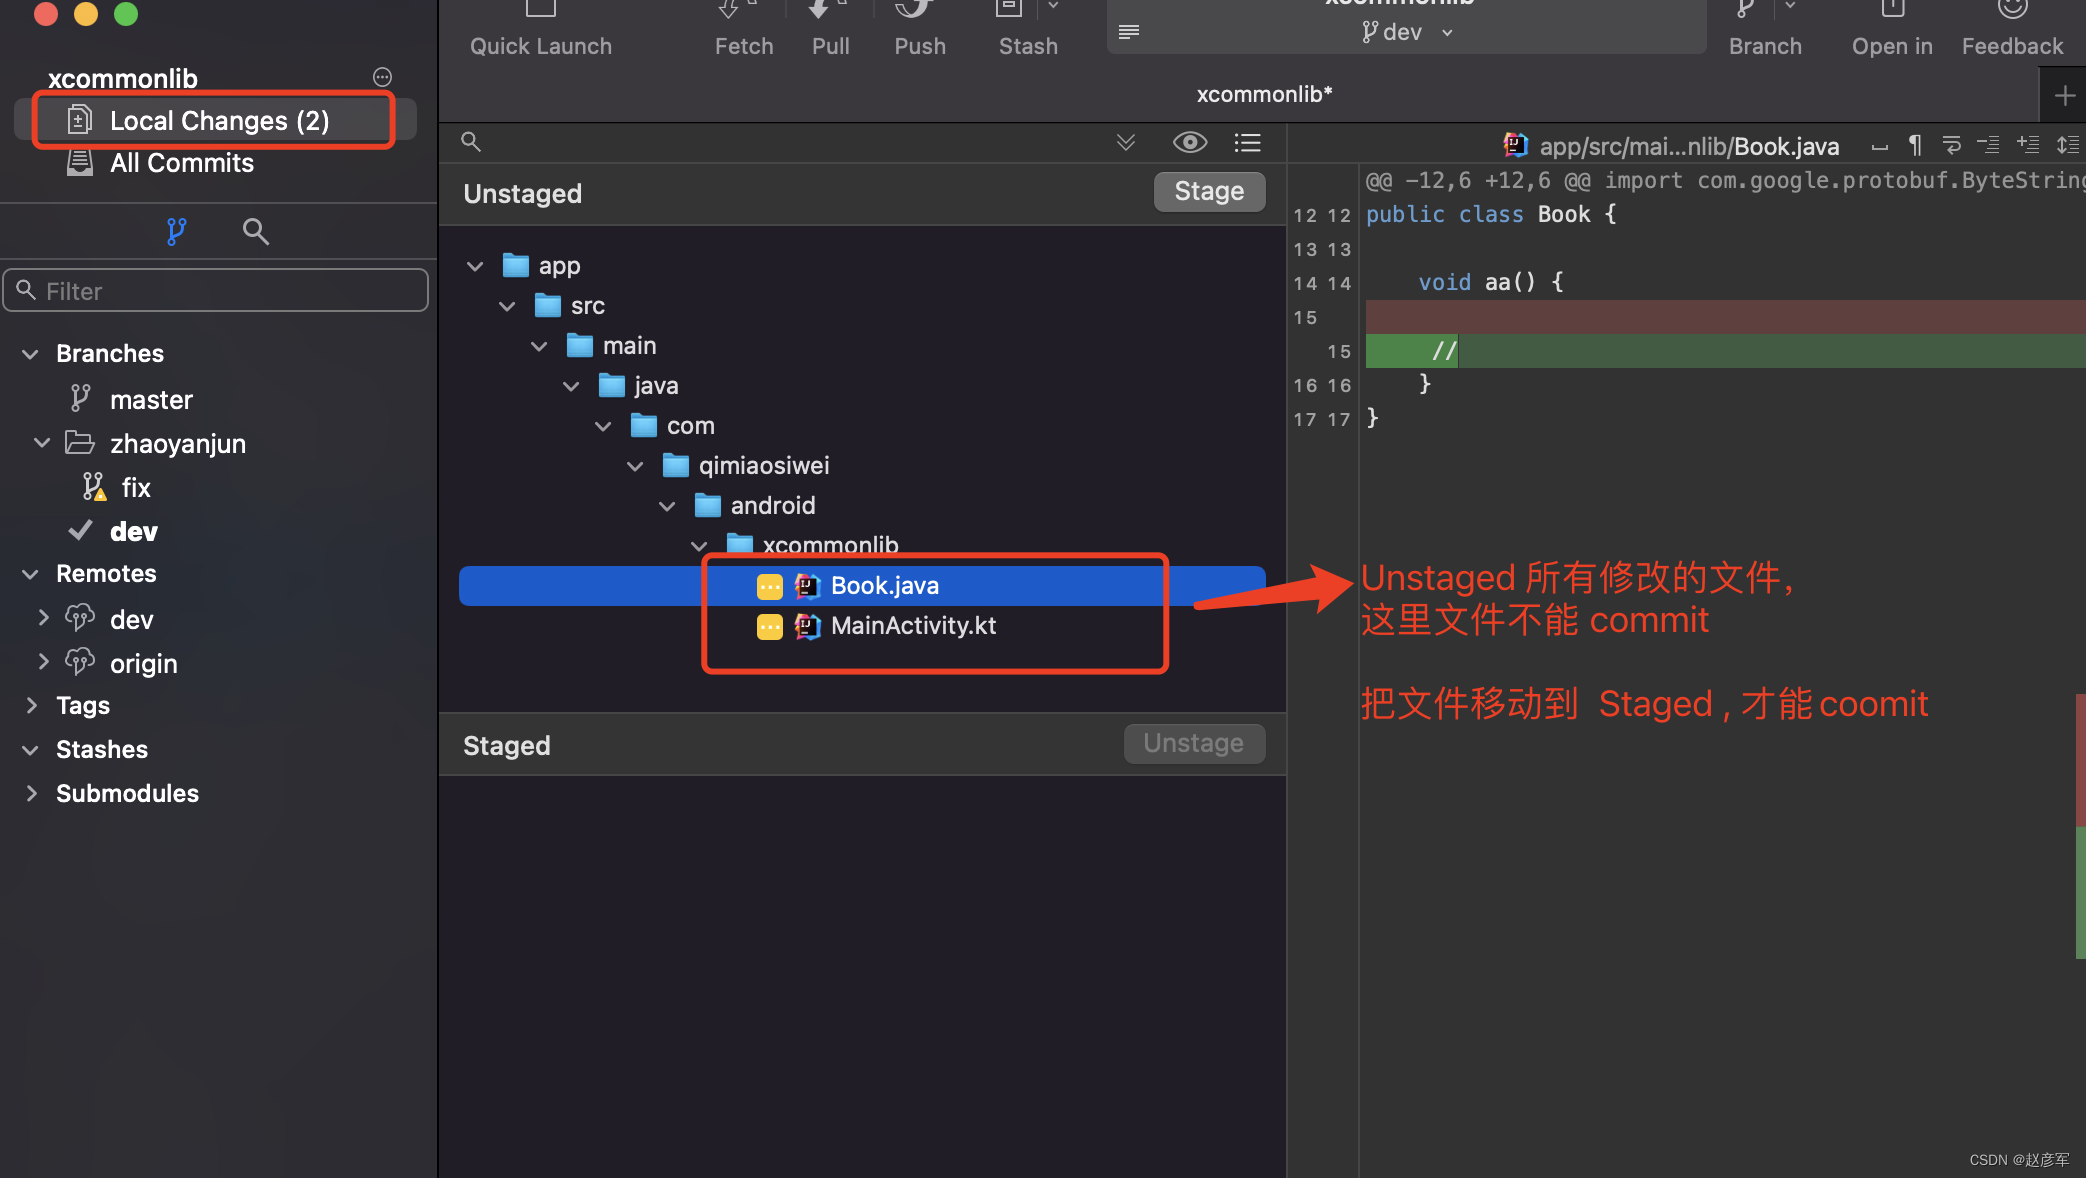The width and height of the screenshot is (2086, 1178).
Task: Click the Open in toolbar button
Action: pyautogui.click(x=1892, y=29)
